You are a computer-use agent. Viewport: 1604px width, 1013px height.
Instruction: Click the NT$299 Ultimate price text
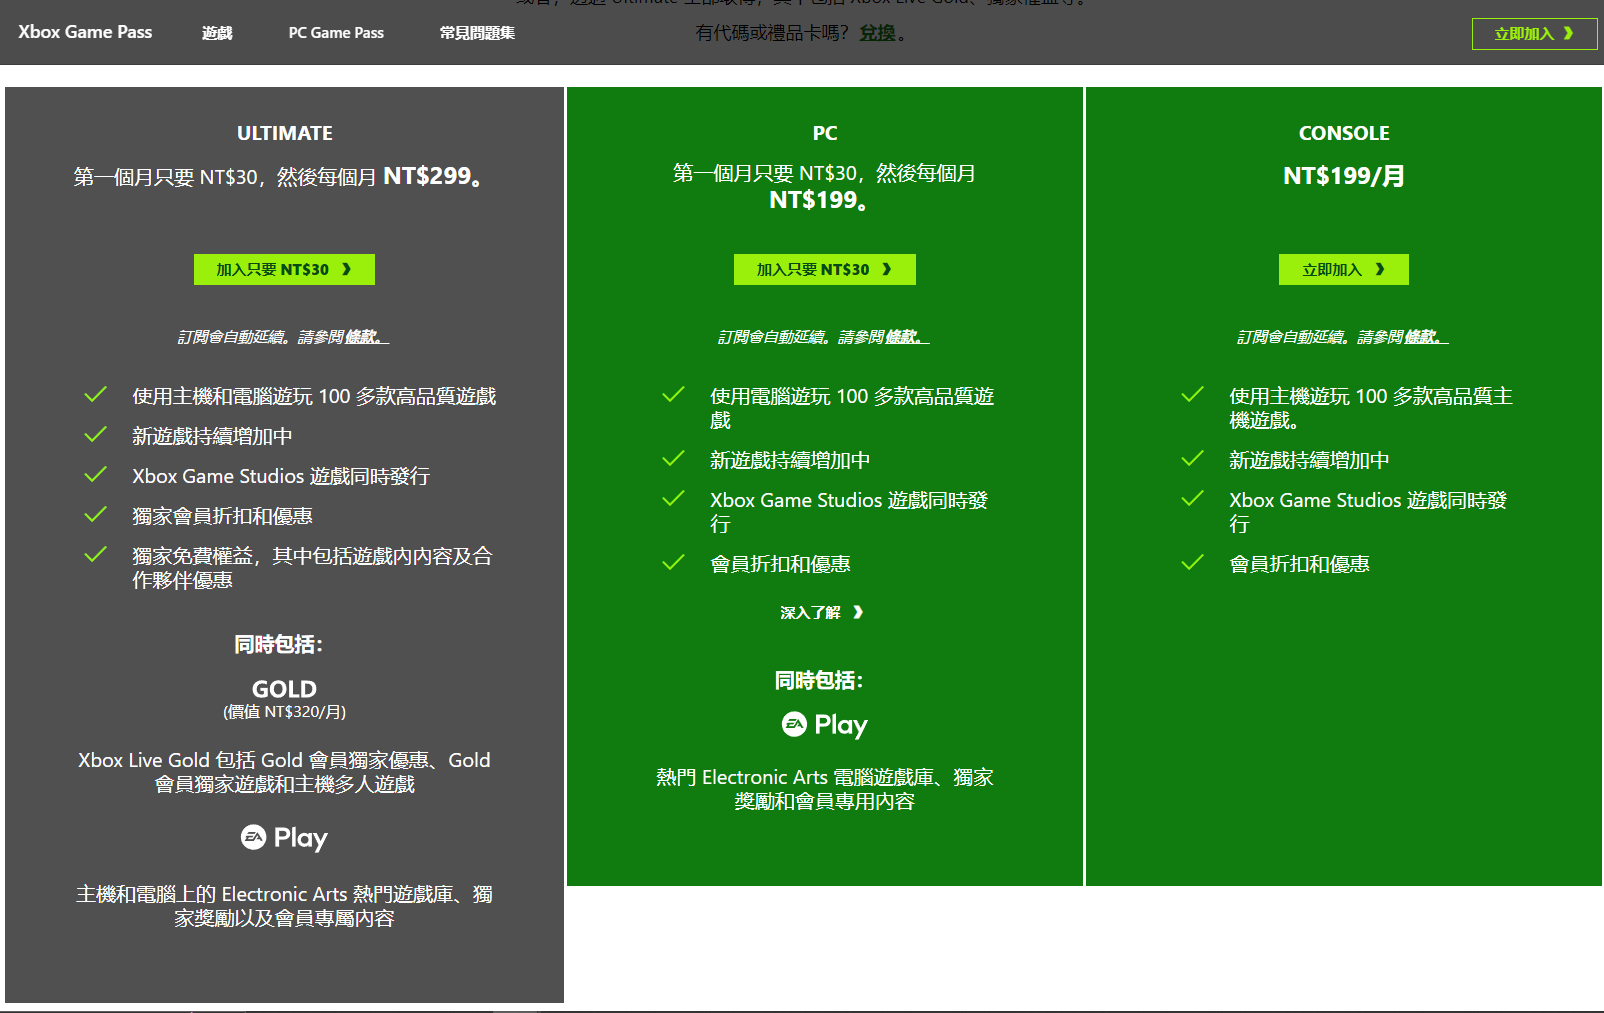point(432,176)
